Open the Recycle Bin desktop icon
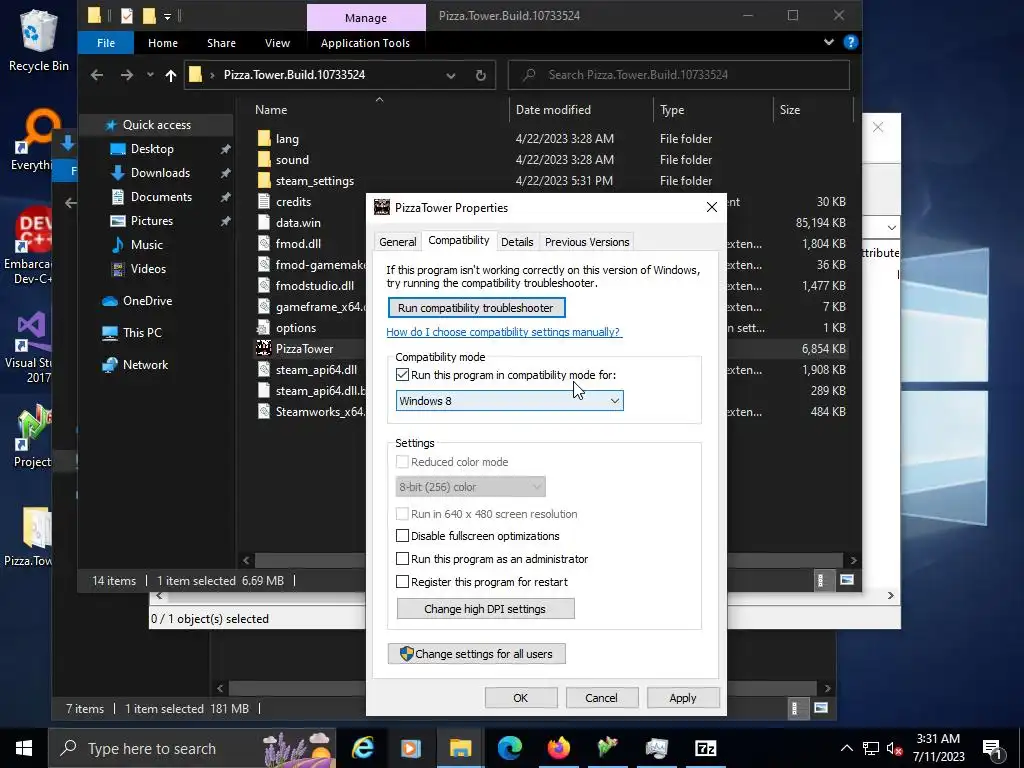 [38, 40]
